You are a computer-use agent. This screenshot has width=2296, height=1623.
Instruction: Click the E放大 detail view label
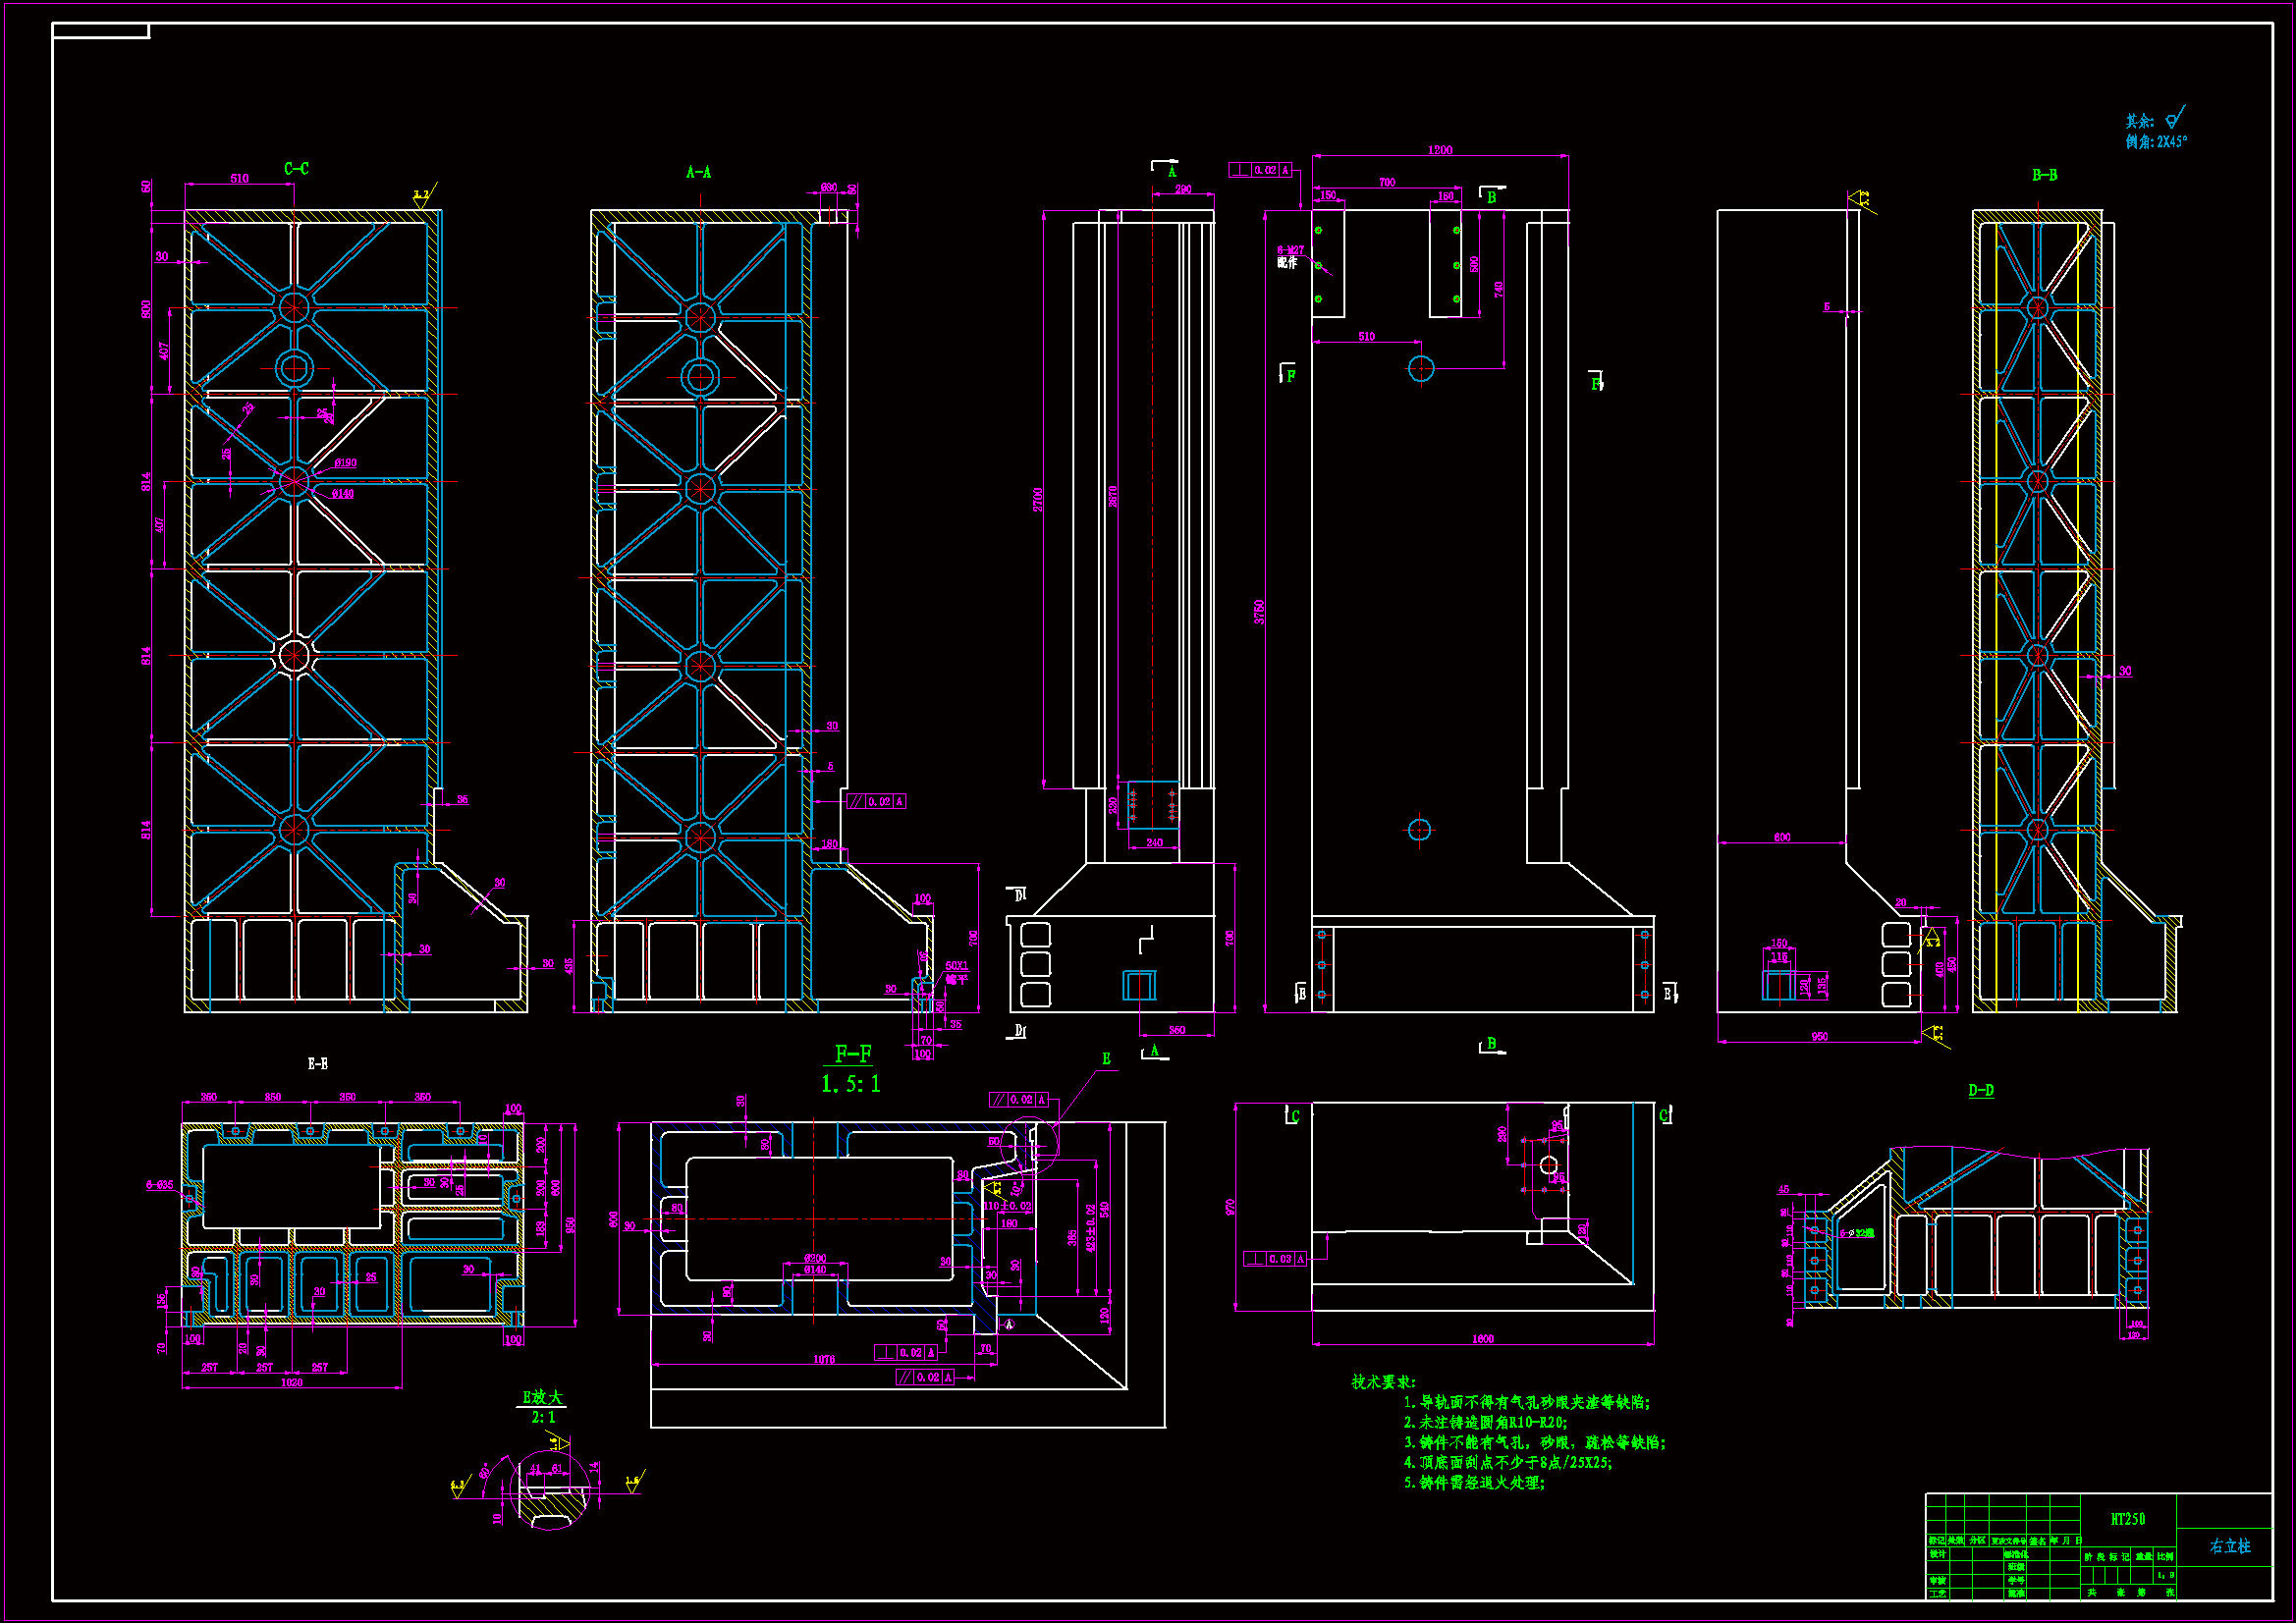pos(542,1397)
